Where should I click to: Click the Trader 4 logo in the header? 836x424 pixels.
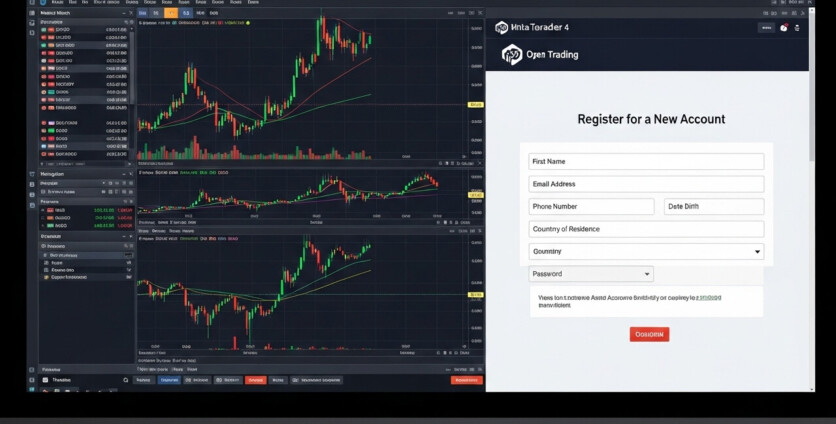pos(501,28)
